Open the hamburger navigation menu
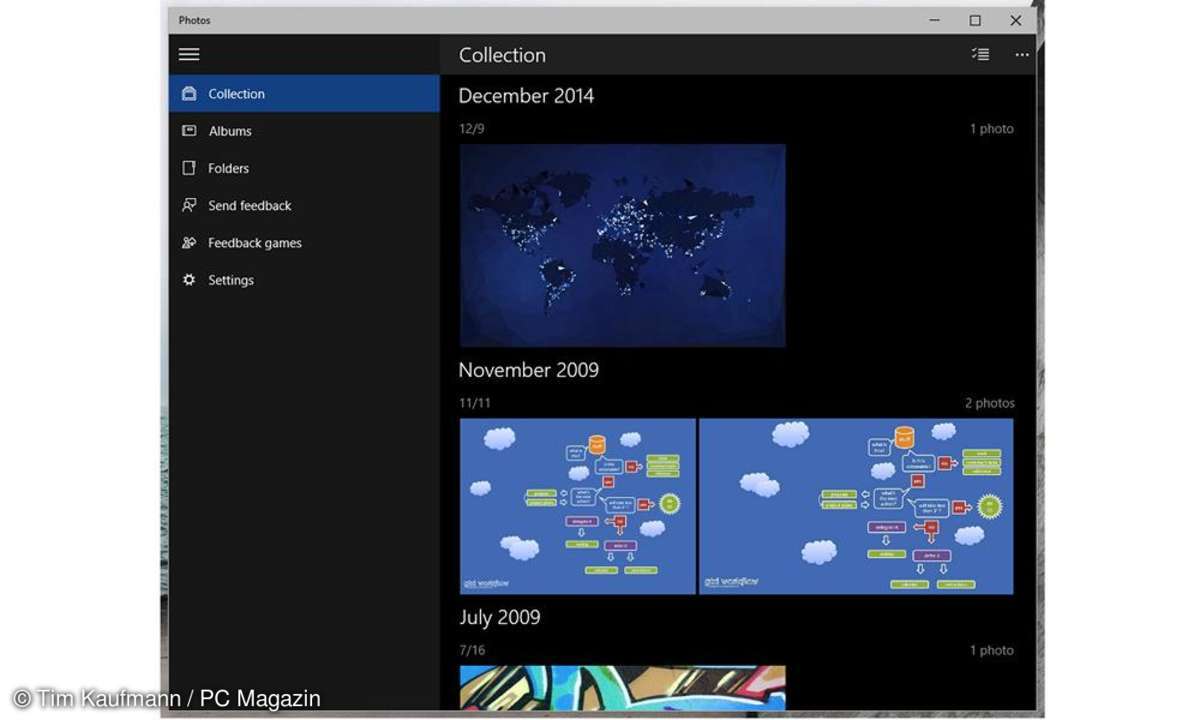 tap(189, 55)
